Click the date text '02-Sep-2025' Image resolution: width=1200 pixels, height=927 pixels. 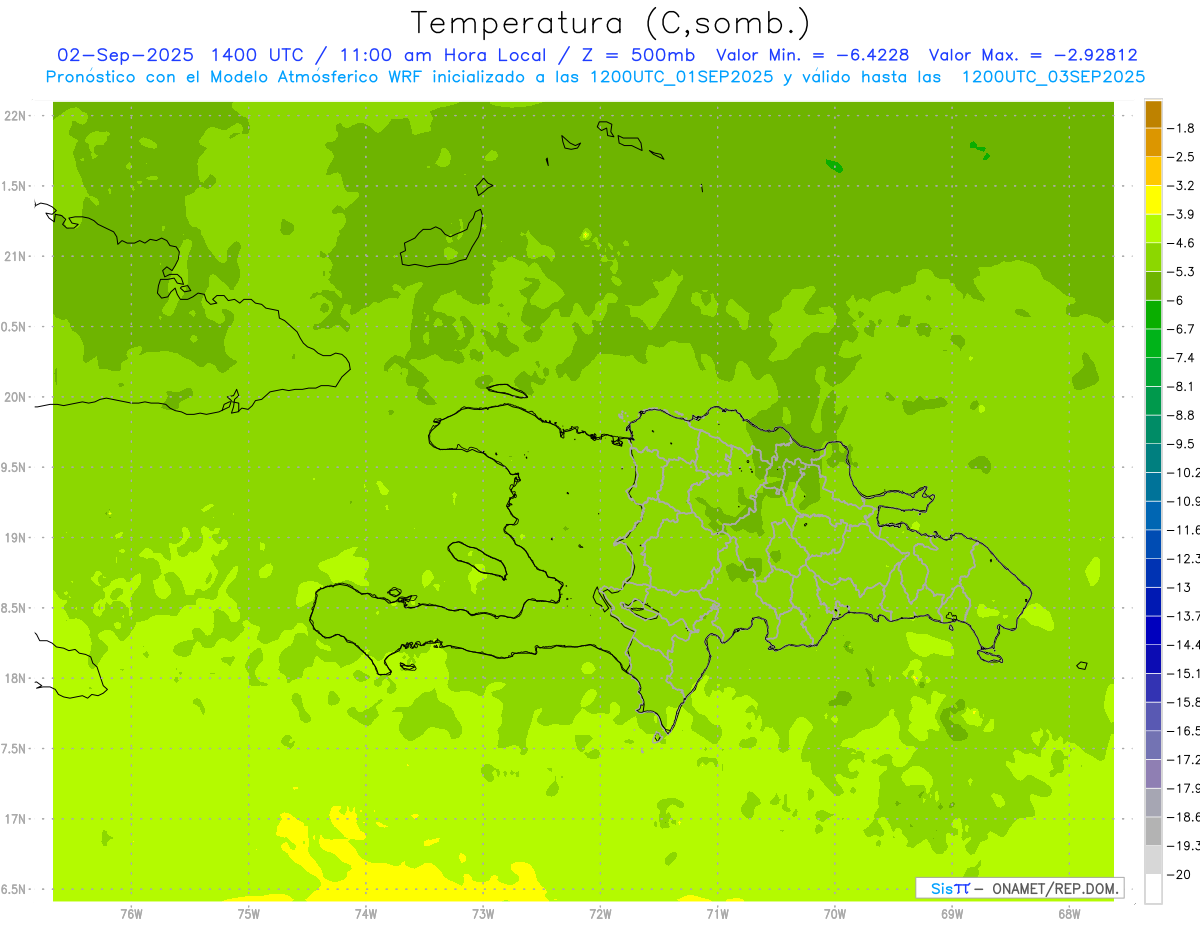coord(124,55)
